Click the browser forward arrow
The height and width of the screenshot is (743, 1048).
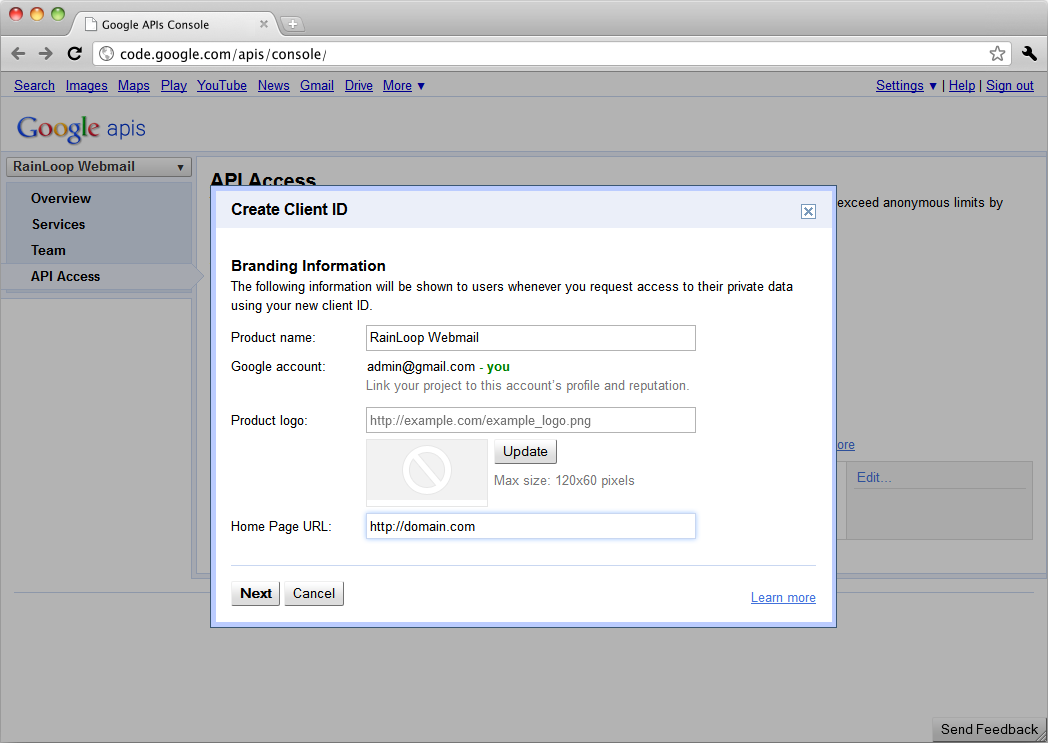tap(46, 54)
